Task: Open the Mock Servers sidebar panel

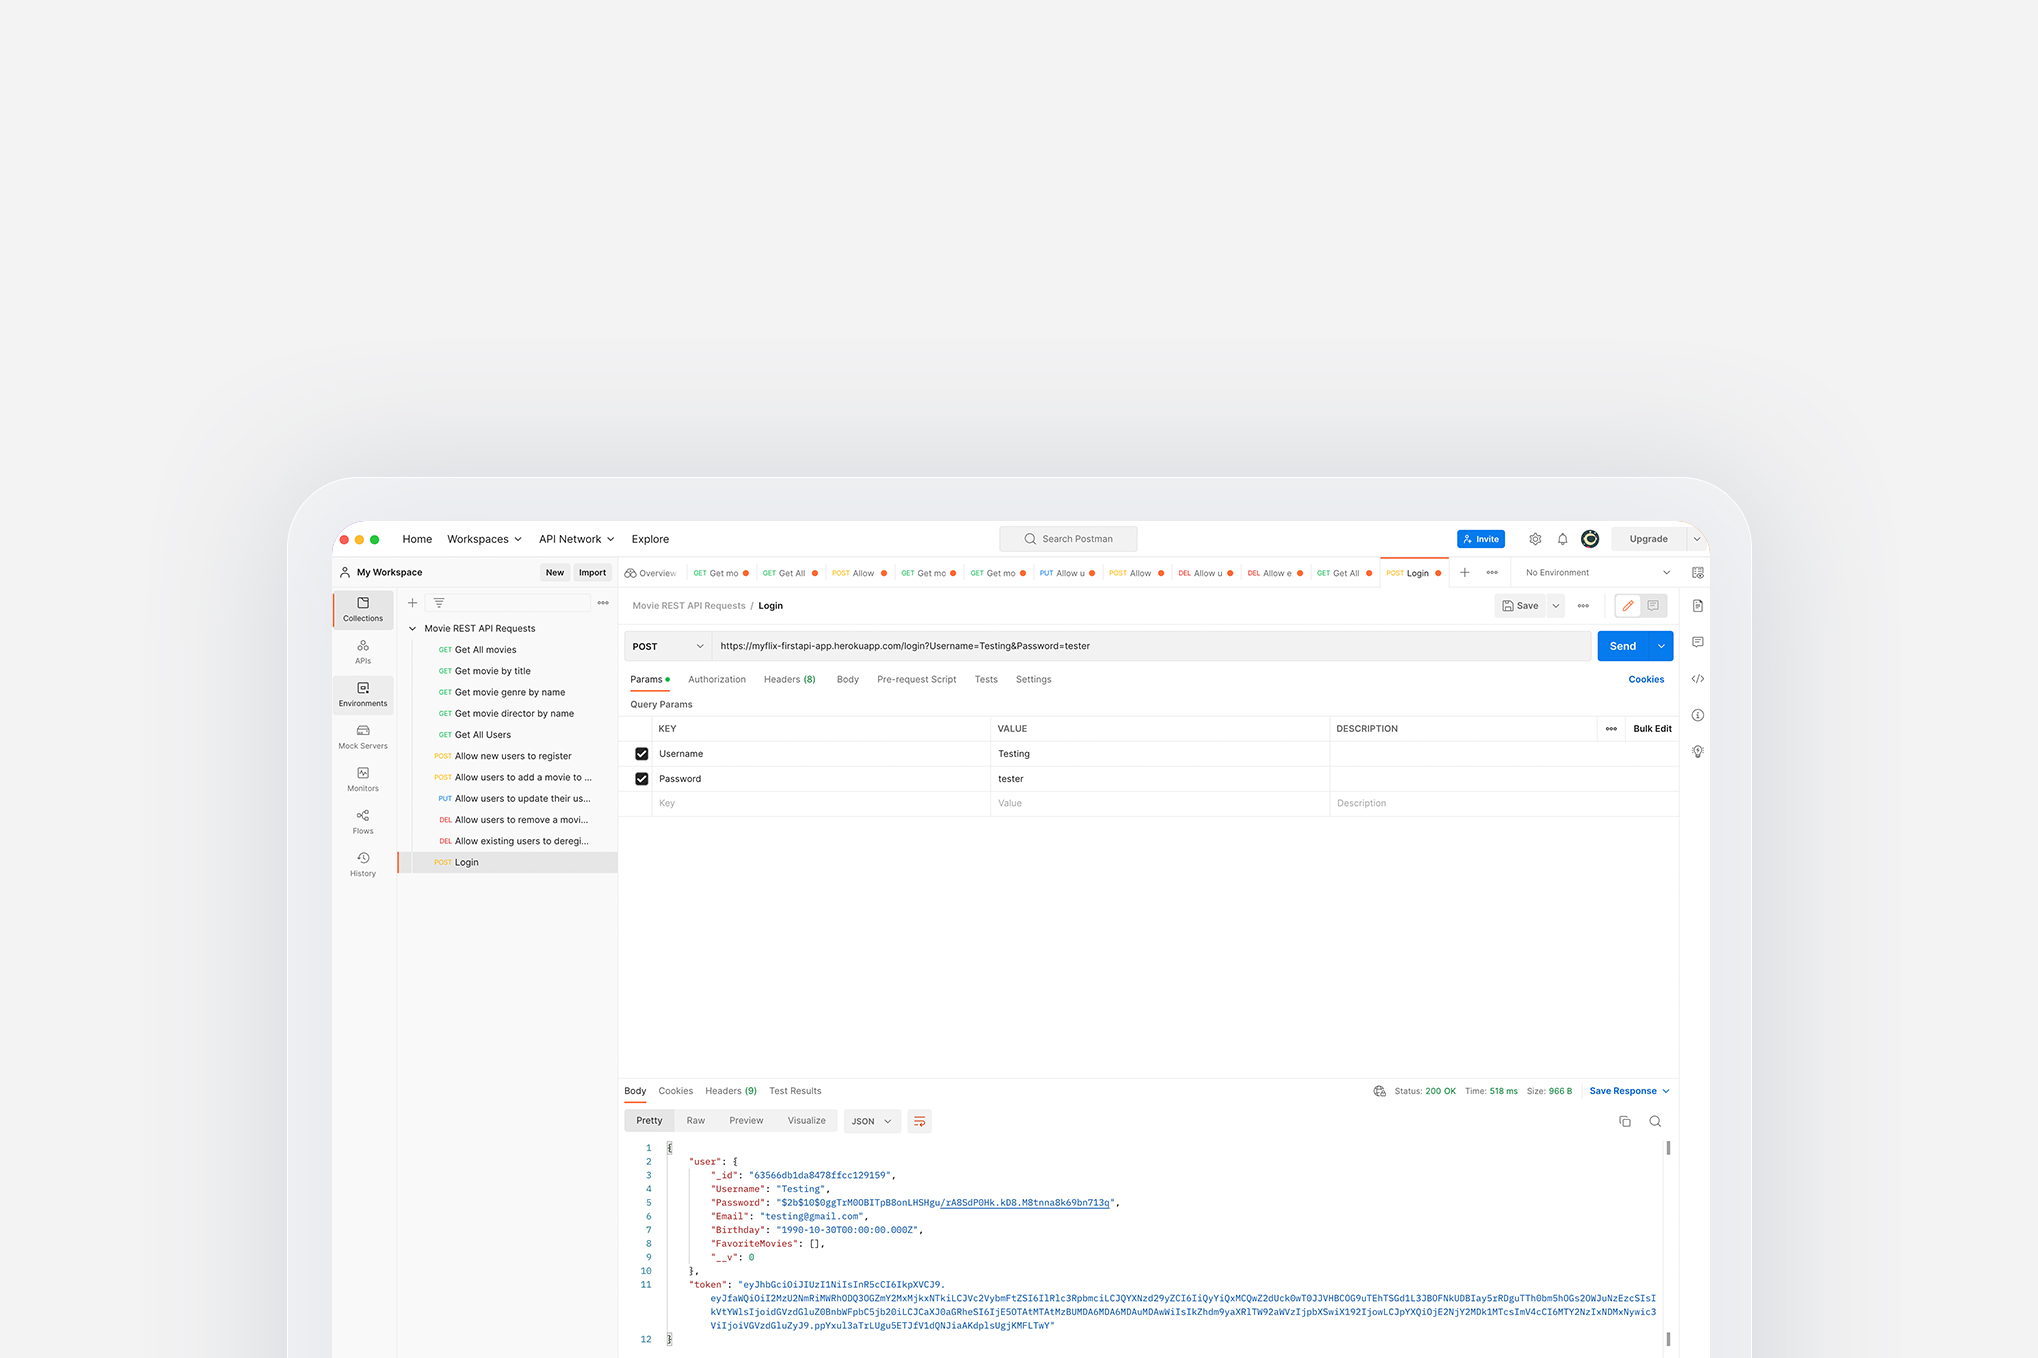Action: 363,737
